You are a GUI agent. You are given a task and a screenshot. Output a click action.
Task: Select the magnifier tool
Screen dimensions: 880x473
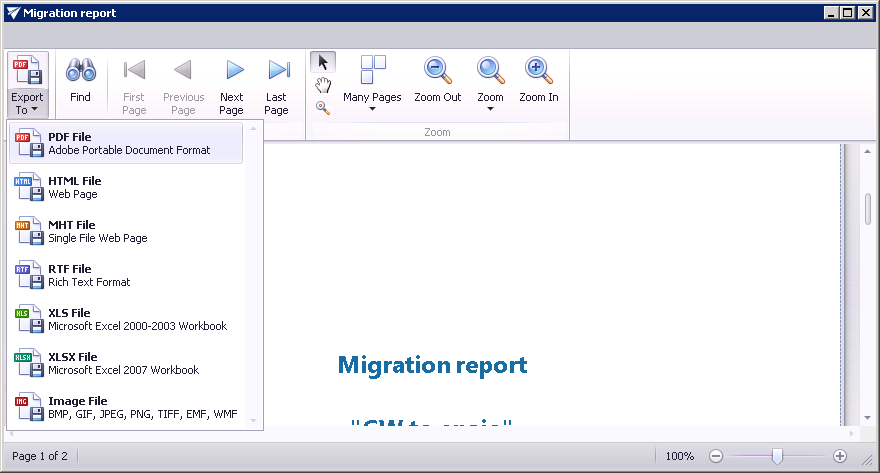[323, 108]
